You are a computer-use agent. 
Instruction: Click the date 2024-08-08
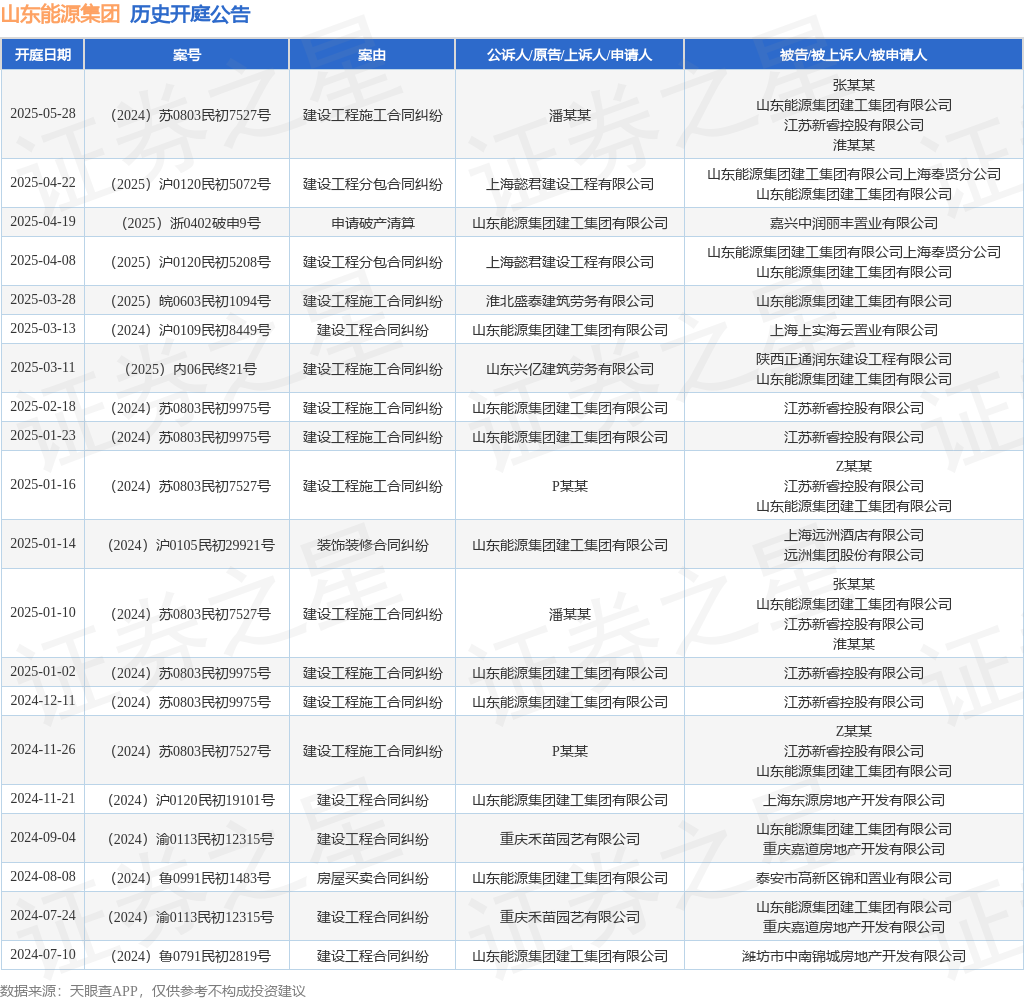pos(43,877)
